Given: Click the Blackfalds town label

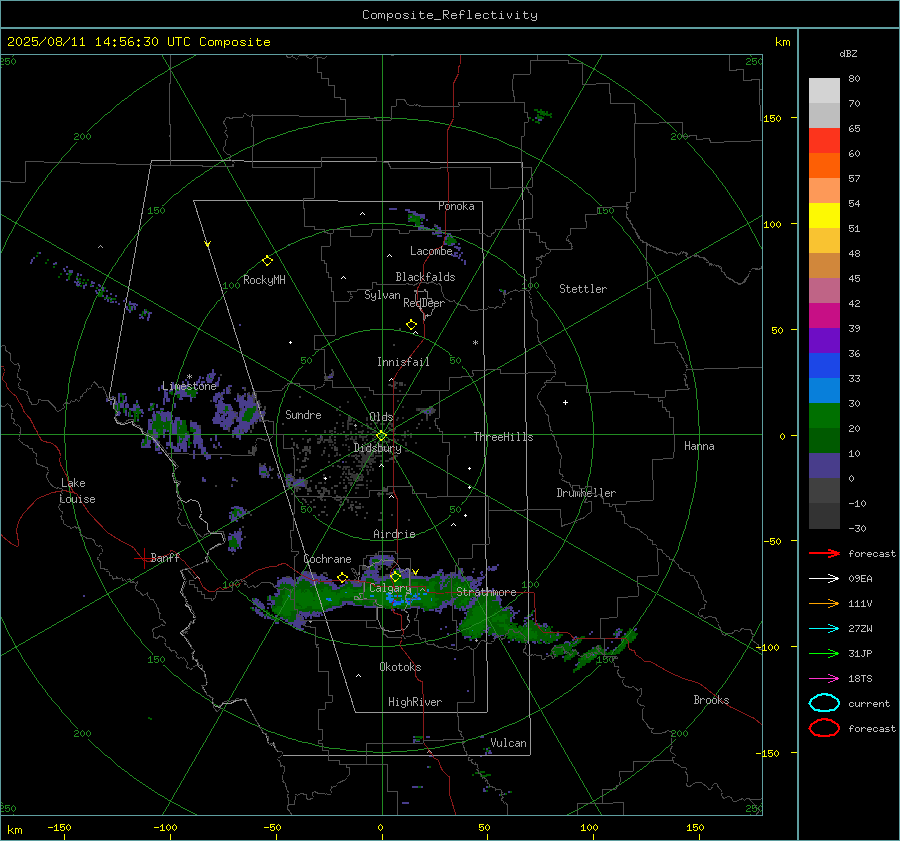Looking at the screenshot, I should point(425,277).
